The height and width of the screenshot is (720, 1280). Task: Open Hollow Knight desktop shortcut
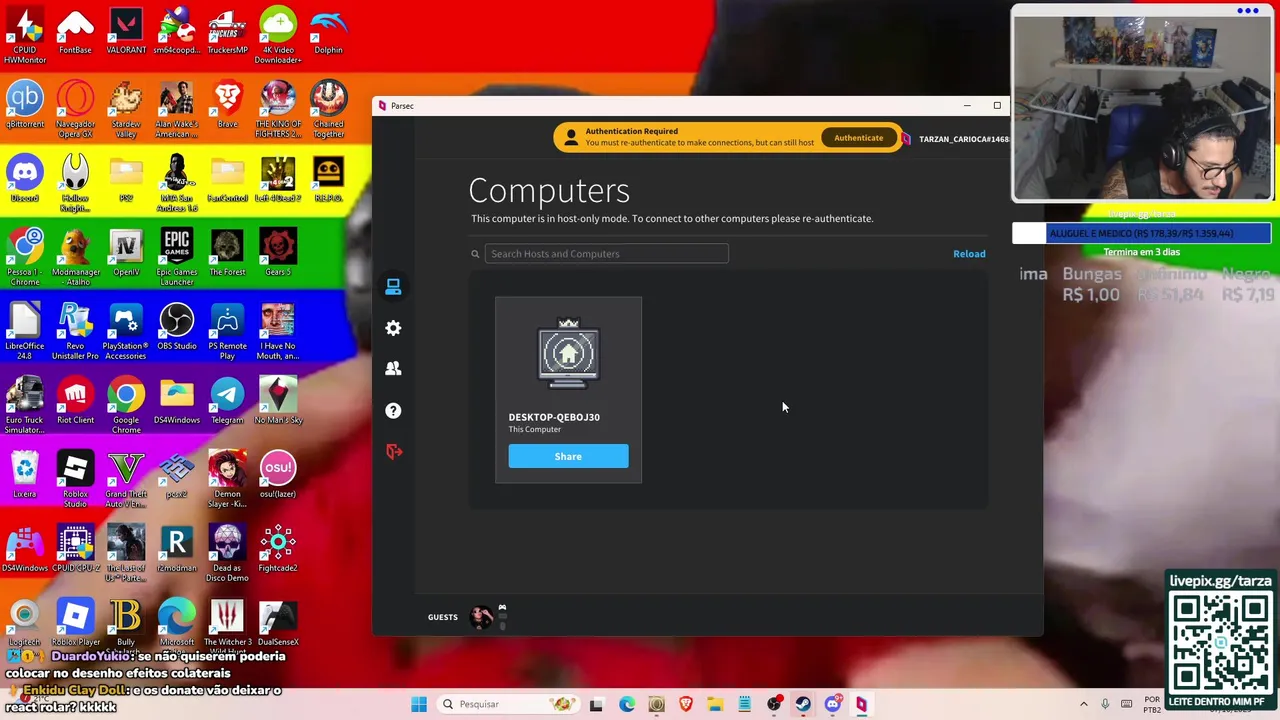pos(76,183)
